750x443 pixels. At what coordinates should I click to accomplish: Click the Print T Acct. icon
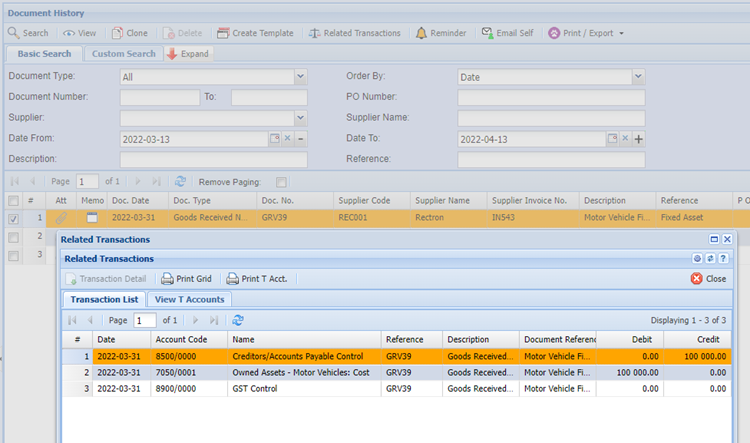[232, 278]
